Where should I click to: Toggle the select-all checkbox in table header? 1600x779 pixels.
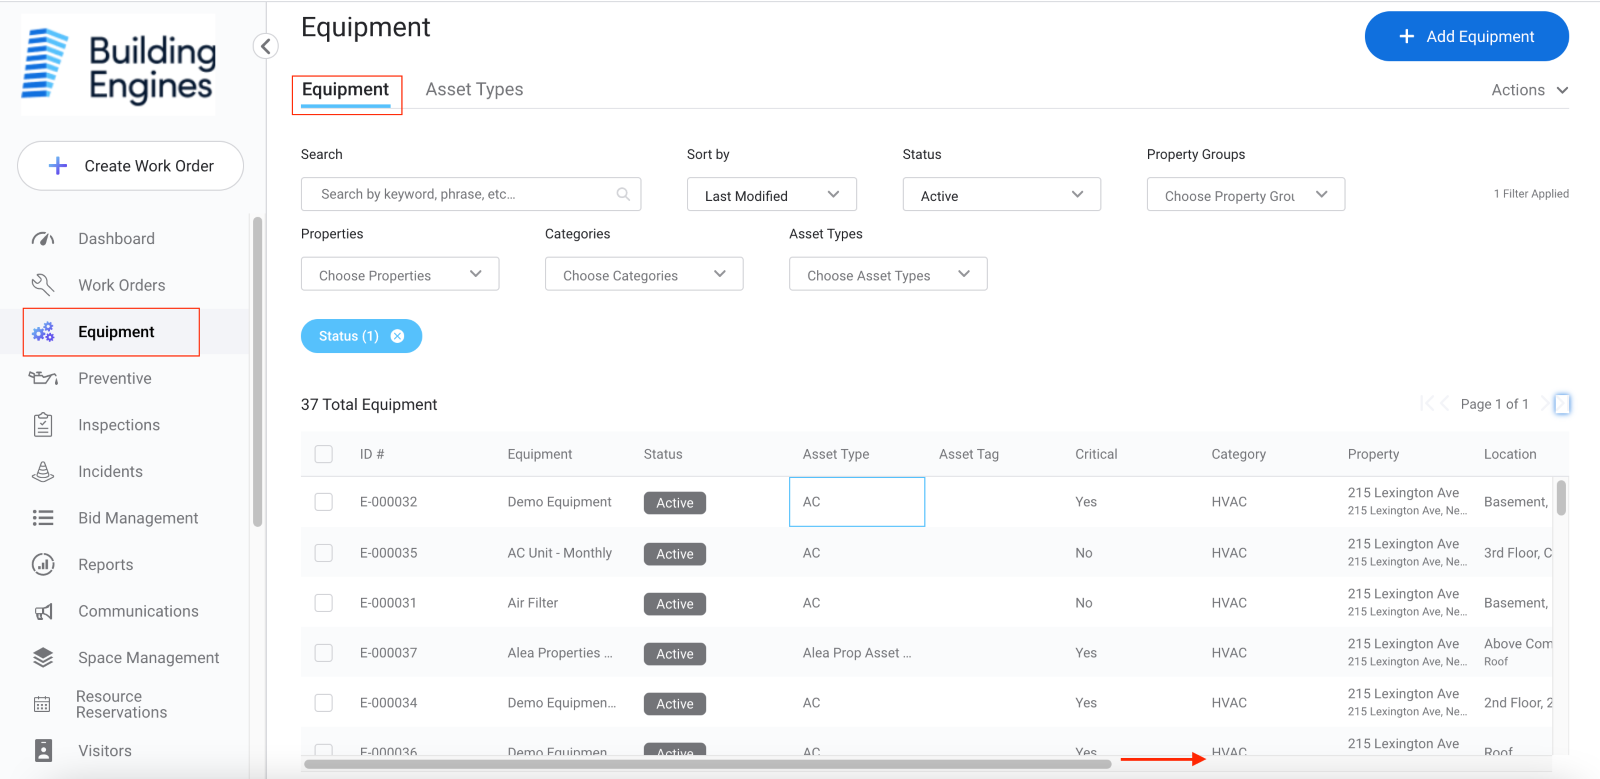324,454
